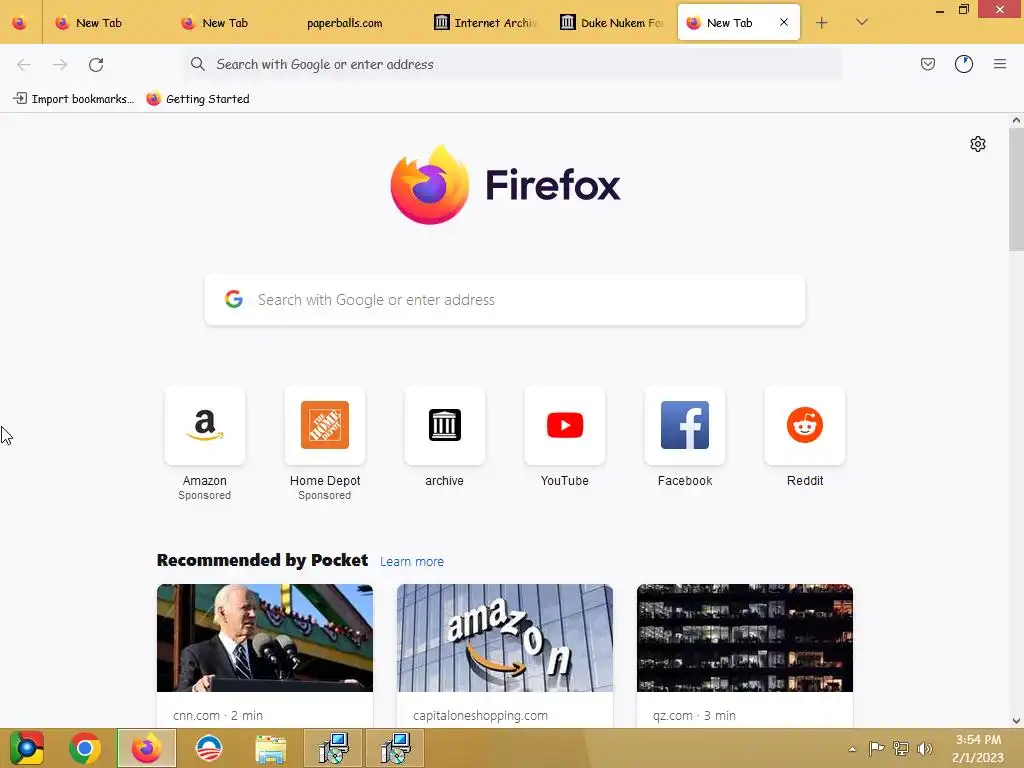Screen dimensions: 1024x768
Task: Open the cnn.com Pocket story thumbnail
Action: (264, 638)
